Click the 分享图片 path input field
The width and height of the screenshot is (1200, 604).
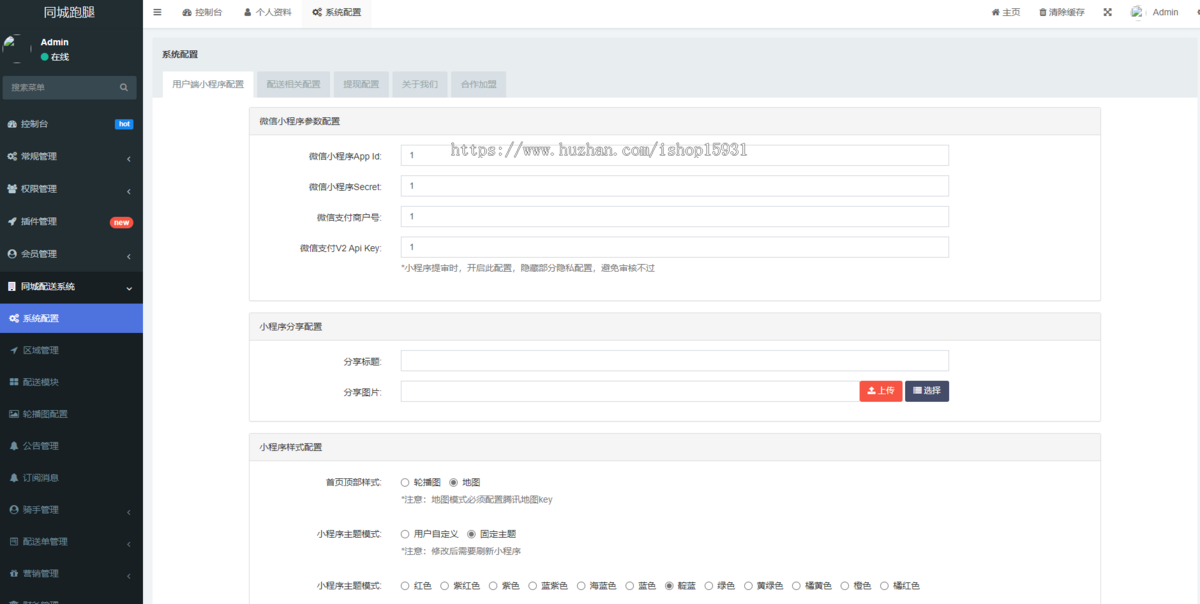point(630,391)
